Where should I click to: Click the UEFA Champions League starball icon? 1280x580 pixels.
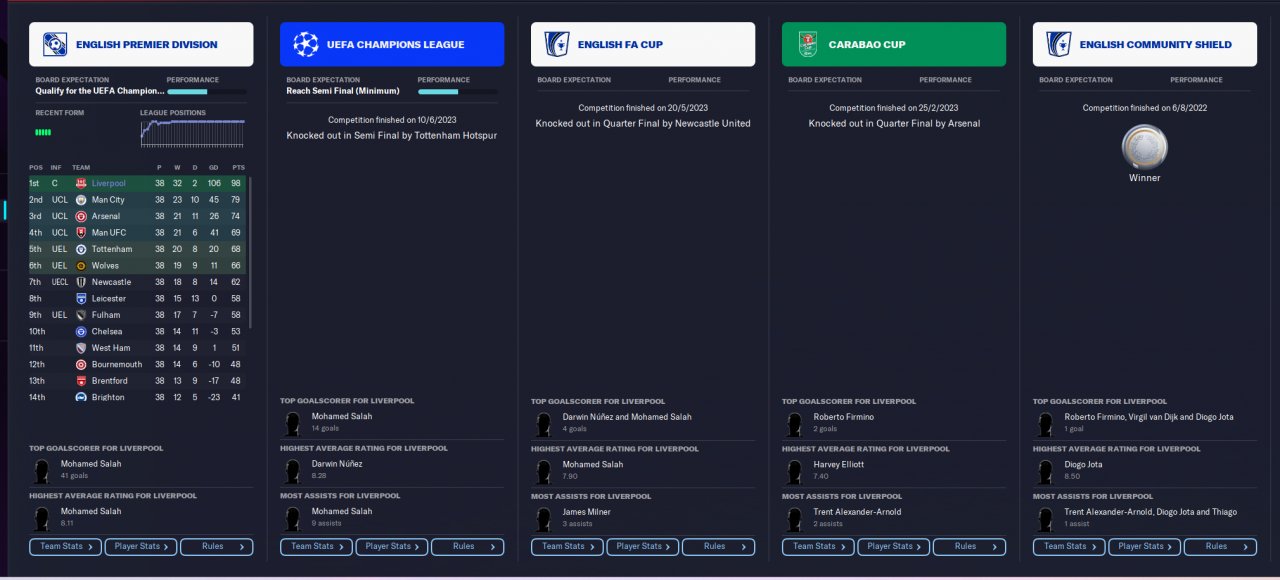pyautogui.click(x=306, y=44)
